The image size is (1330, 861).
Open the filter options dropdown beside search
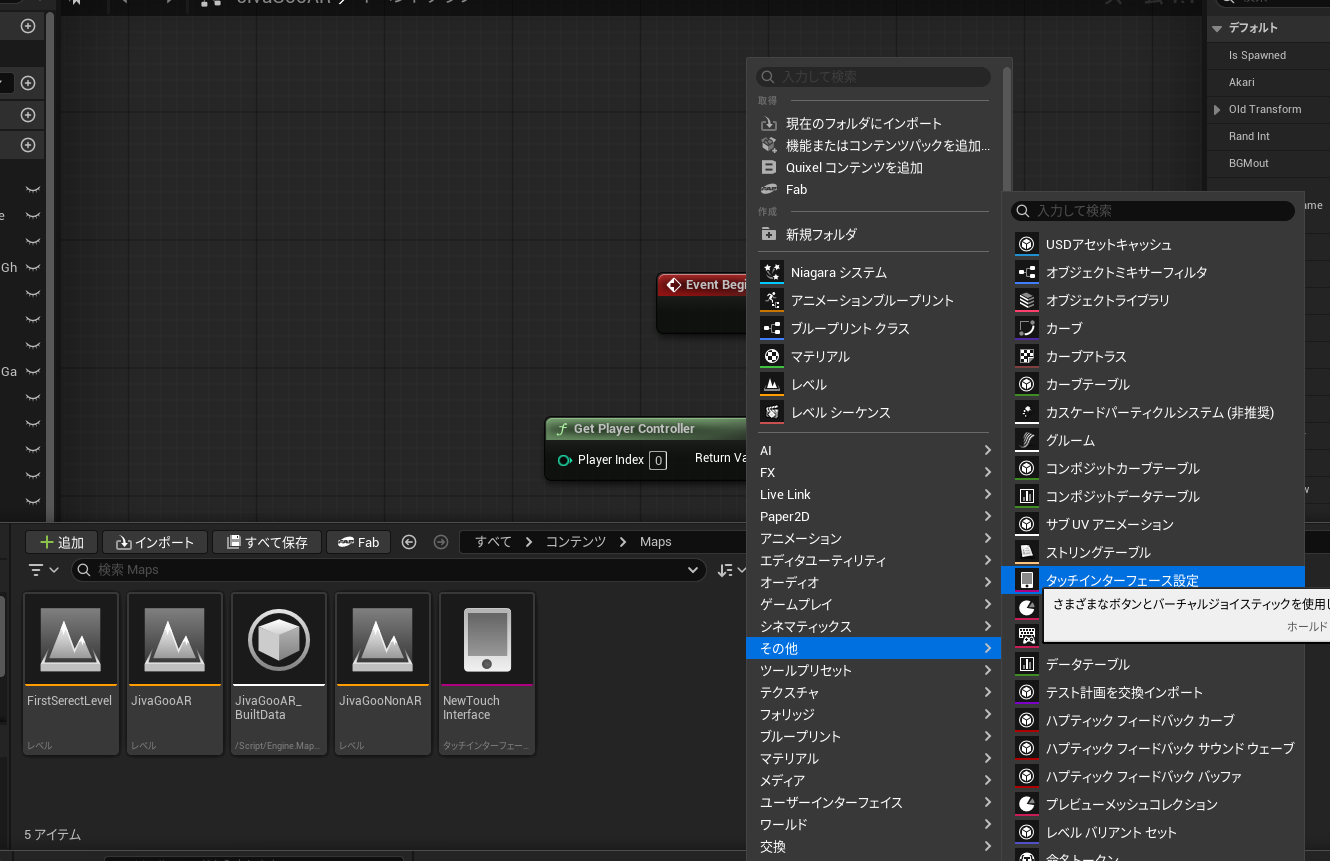click(44, 570)
